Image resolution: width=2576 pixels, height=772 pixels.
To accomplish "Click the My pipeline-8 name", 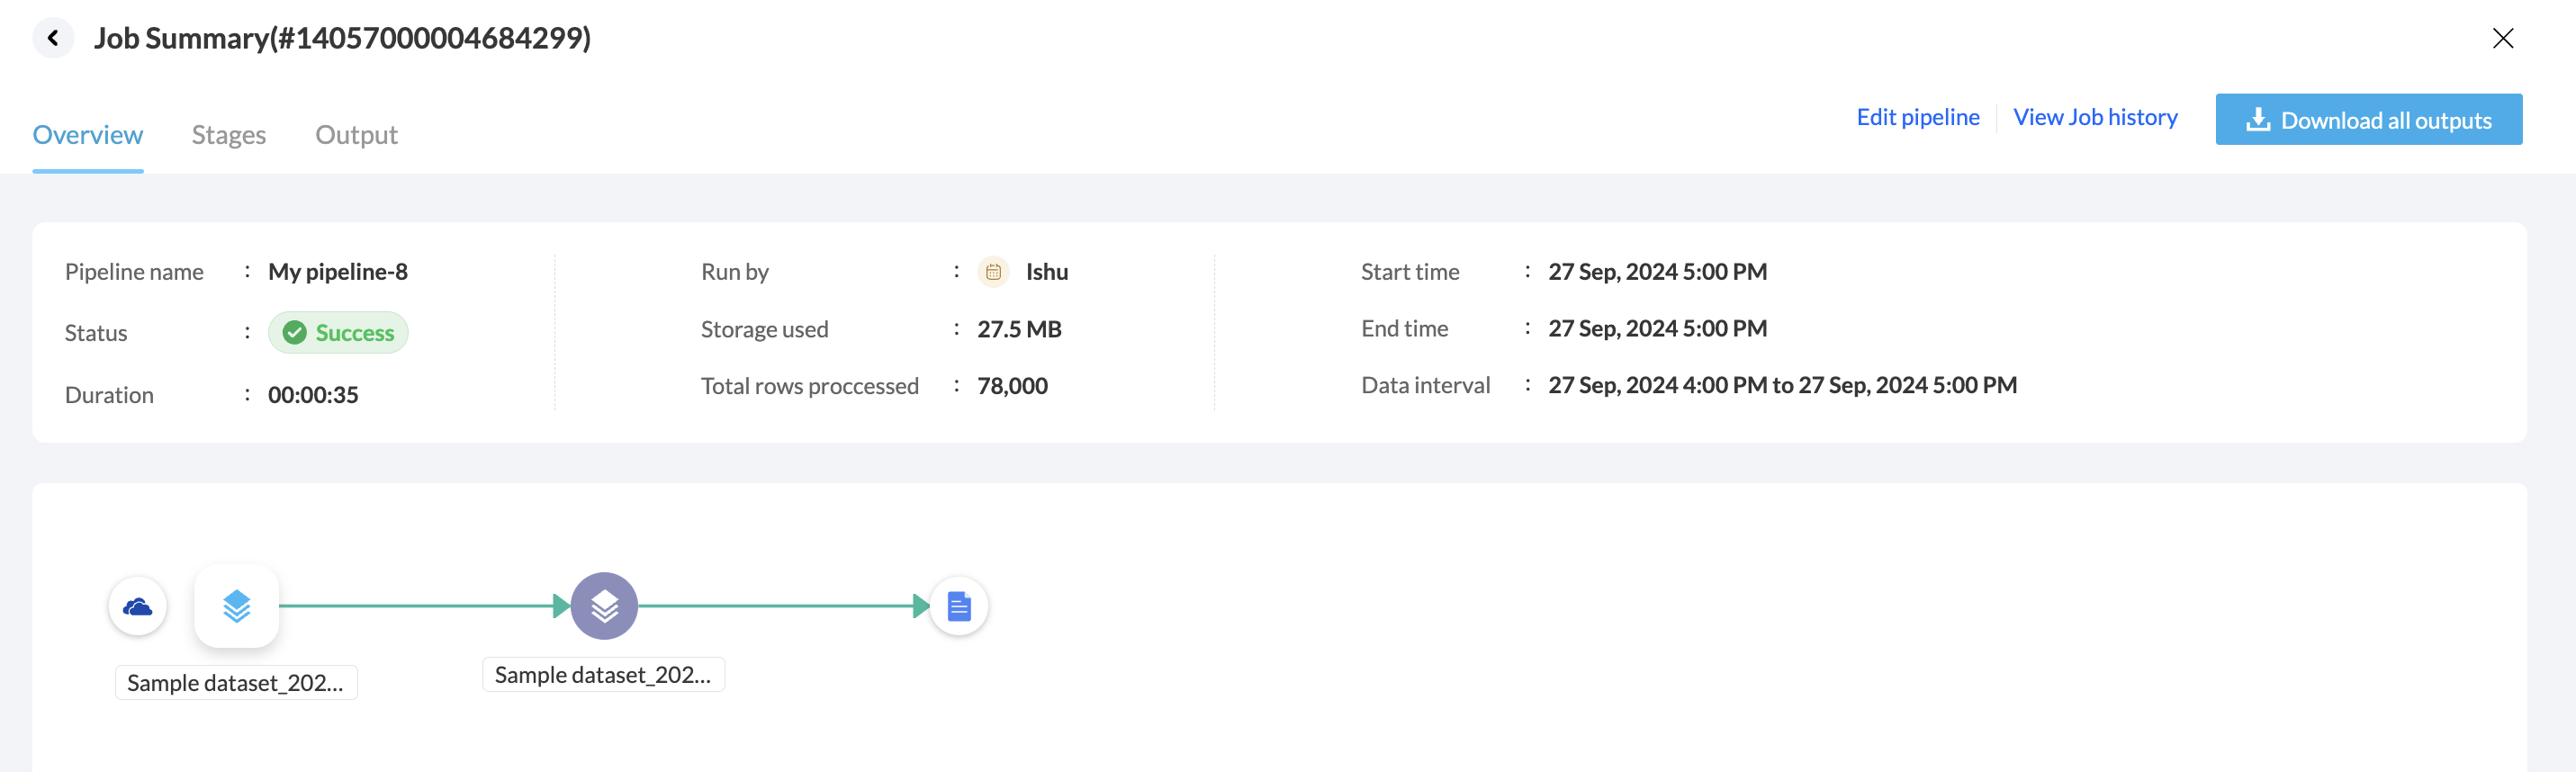I will (338, 272).
